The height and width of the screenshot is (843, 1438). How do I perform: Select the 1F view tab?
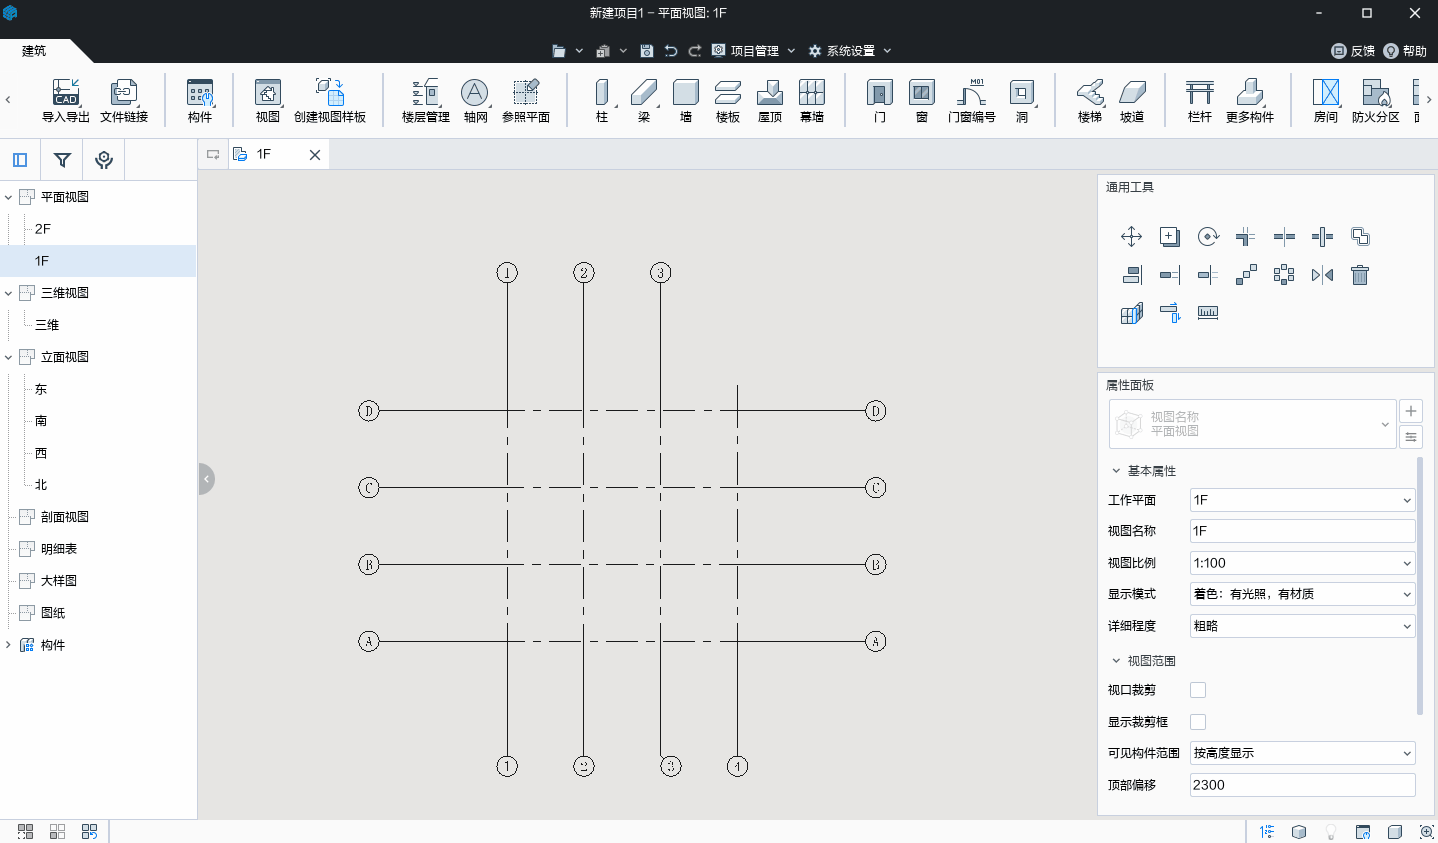(264, 154)
